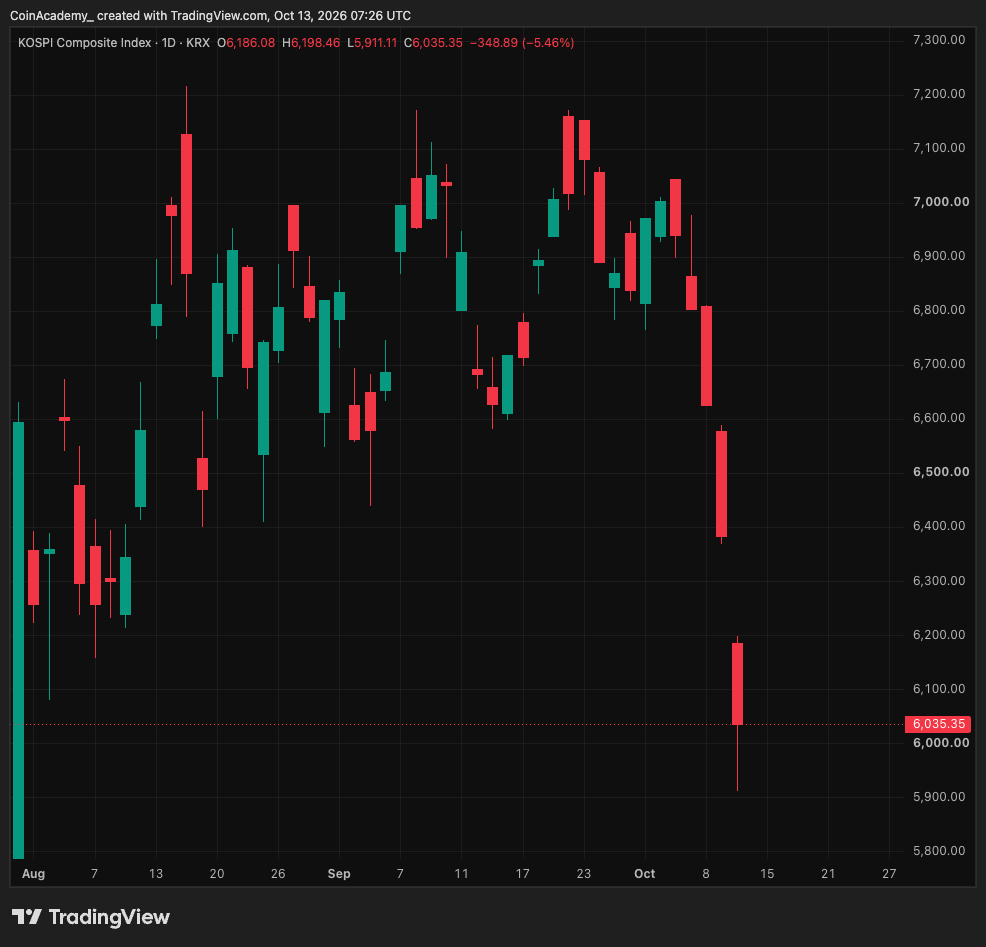Click the 17 date label on the time axis
Image resolution: width=986 pixels, height=947 pixels.
[x=523, y=873]
